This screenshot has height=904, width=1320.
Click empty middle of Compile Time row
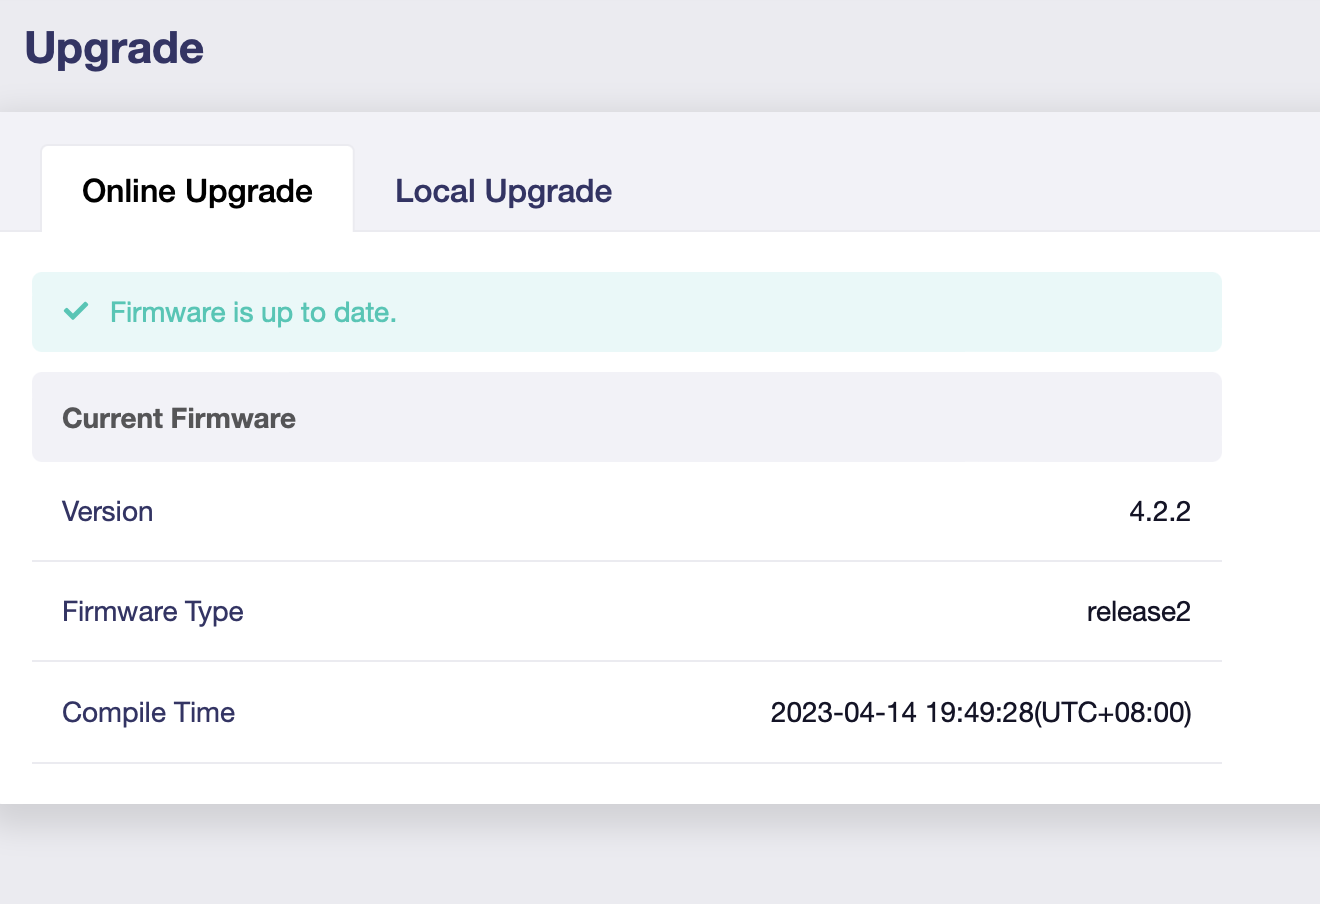(x=500, y=713)
